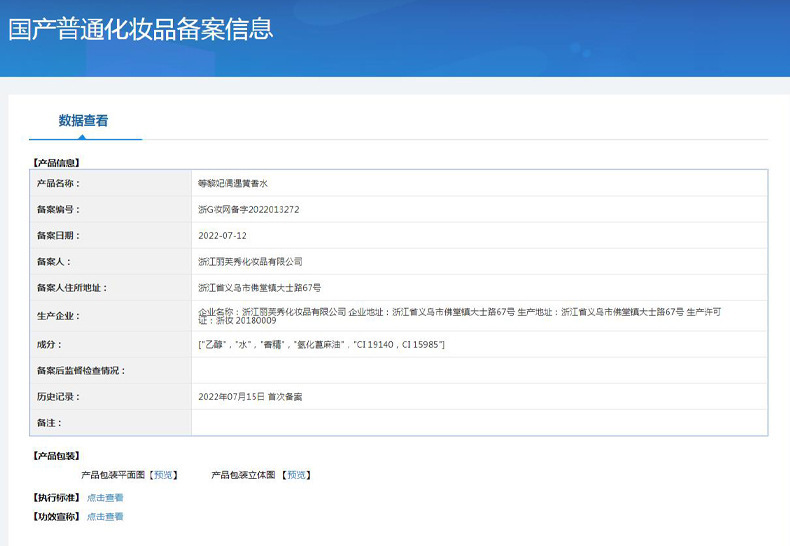The width and height of the screenshot is (790, 546).
Task: Select the page title 国产普通化妆品备案信息
Action: 141,29
